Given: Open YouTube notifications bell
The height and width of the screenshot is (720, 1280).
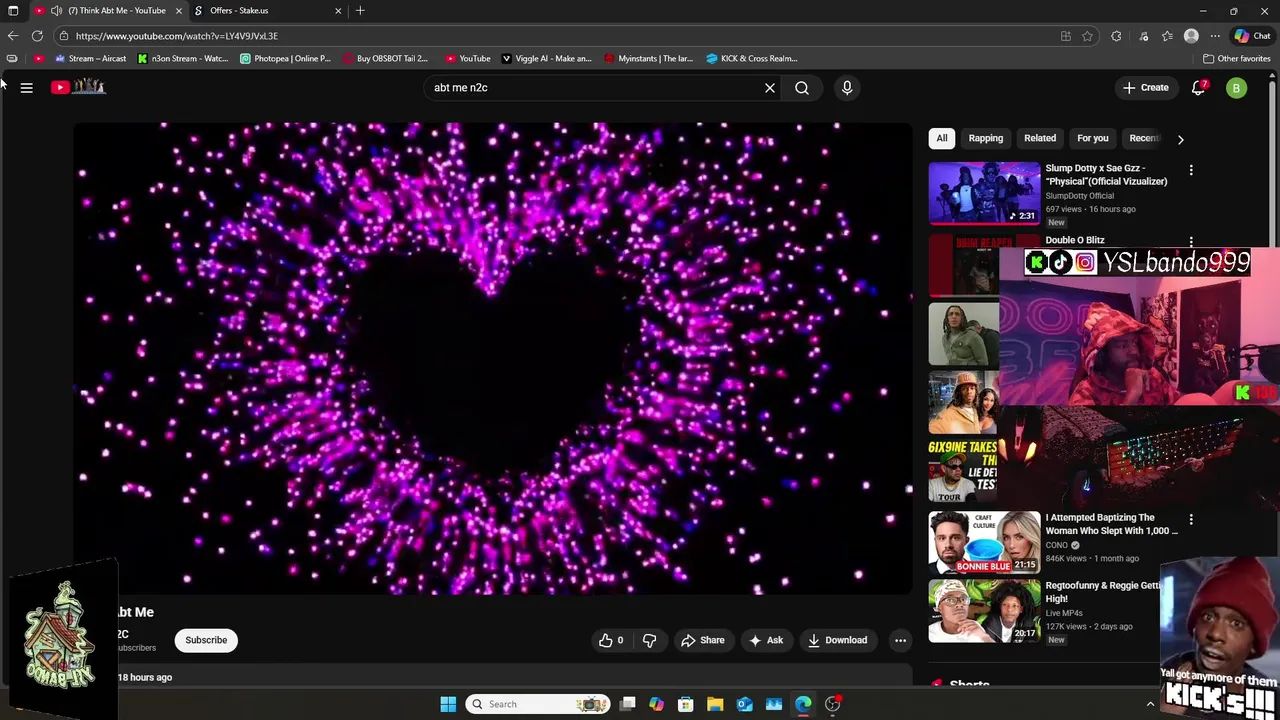Looking at the screenshot, I should [1198, 88].
